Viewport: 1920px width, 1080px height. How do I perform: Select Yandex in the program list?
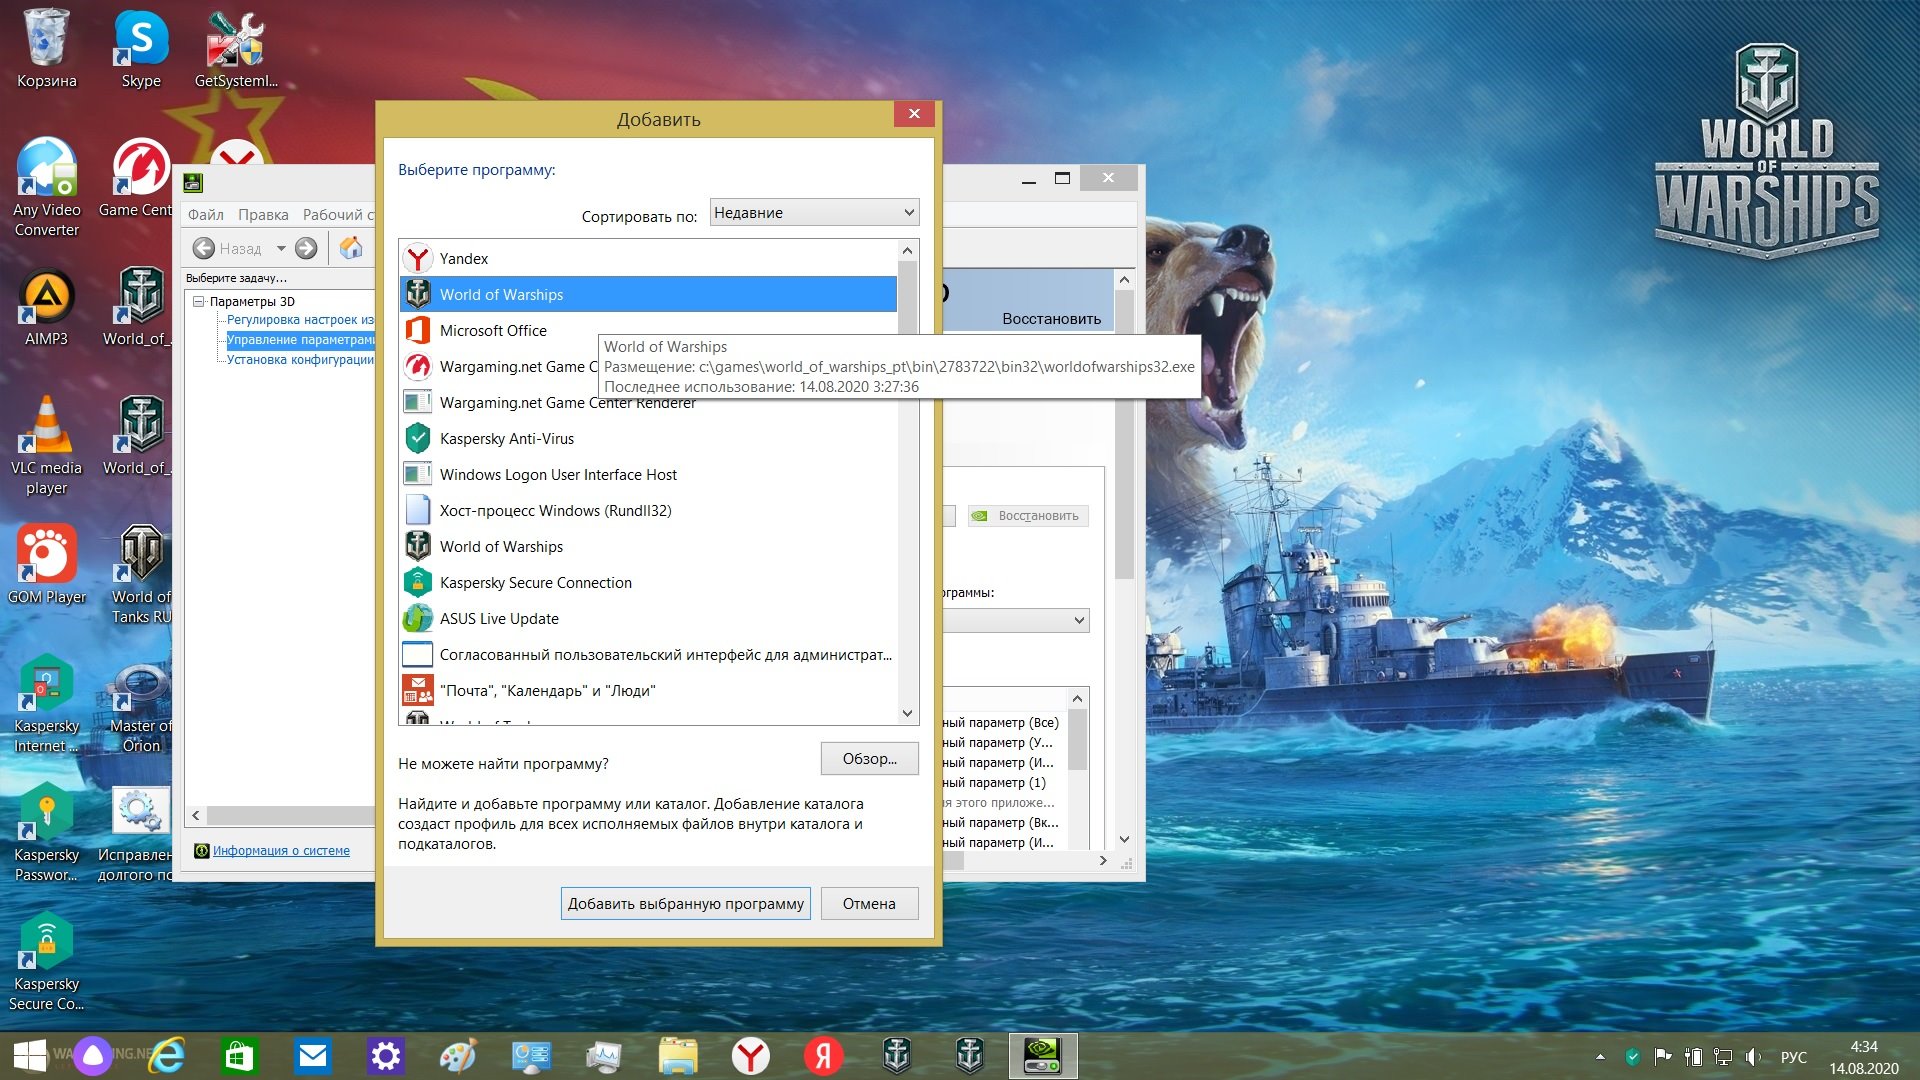tap(648, 258)
